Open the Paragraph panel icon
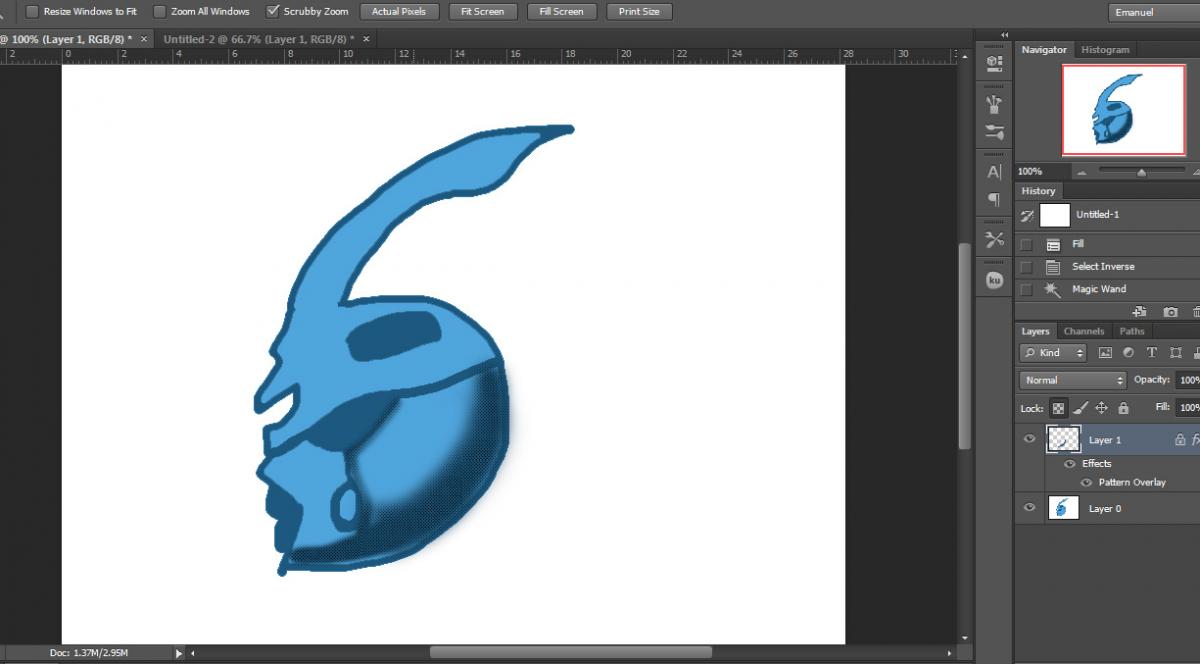Screen dimensions: 1200x664 (x=994, y=200)
